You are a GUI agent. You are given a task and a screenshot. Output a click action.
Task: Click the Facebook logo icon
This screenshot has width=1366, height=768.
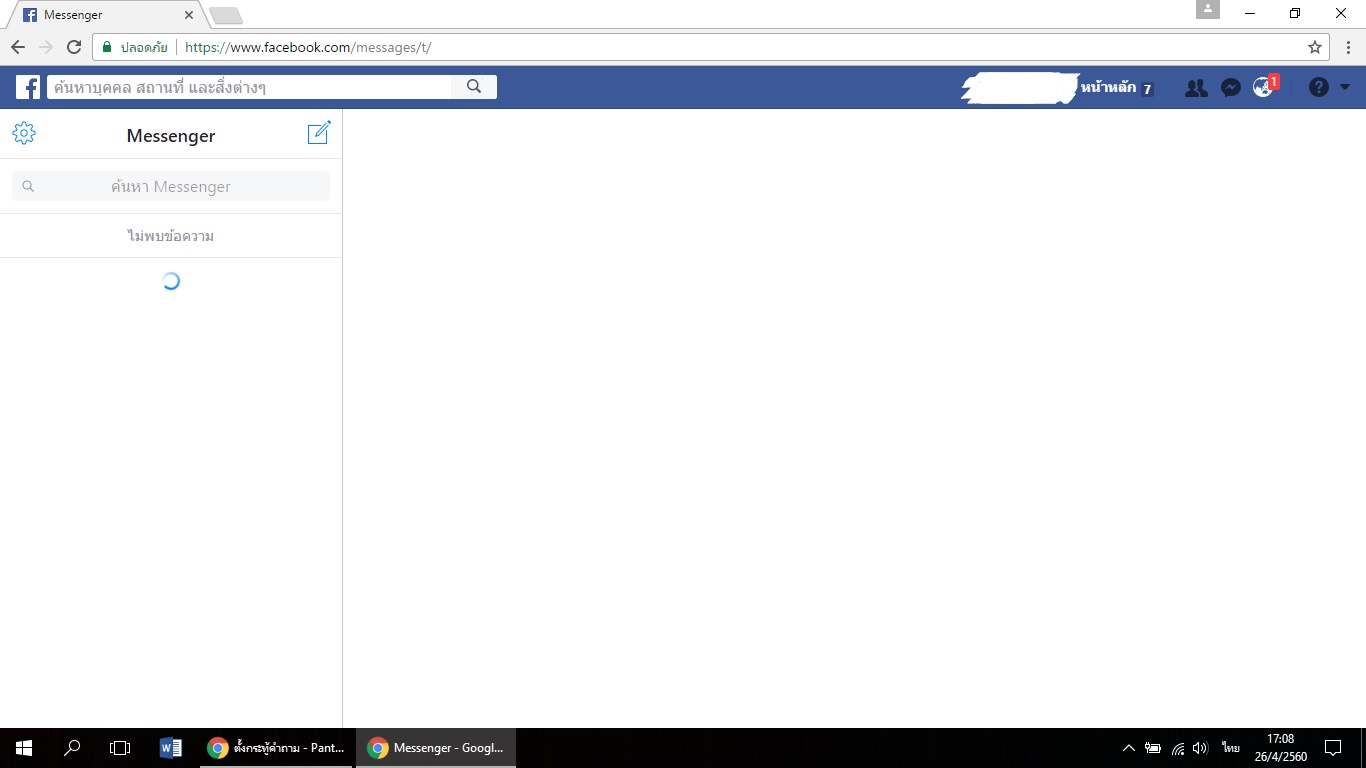click(x=28, y=87)
